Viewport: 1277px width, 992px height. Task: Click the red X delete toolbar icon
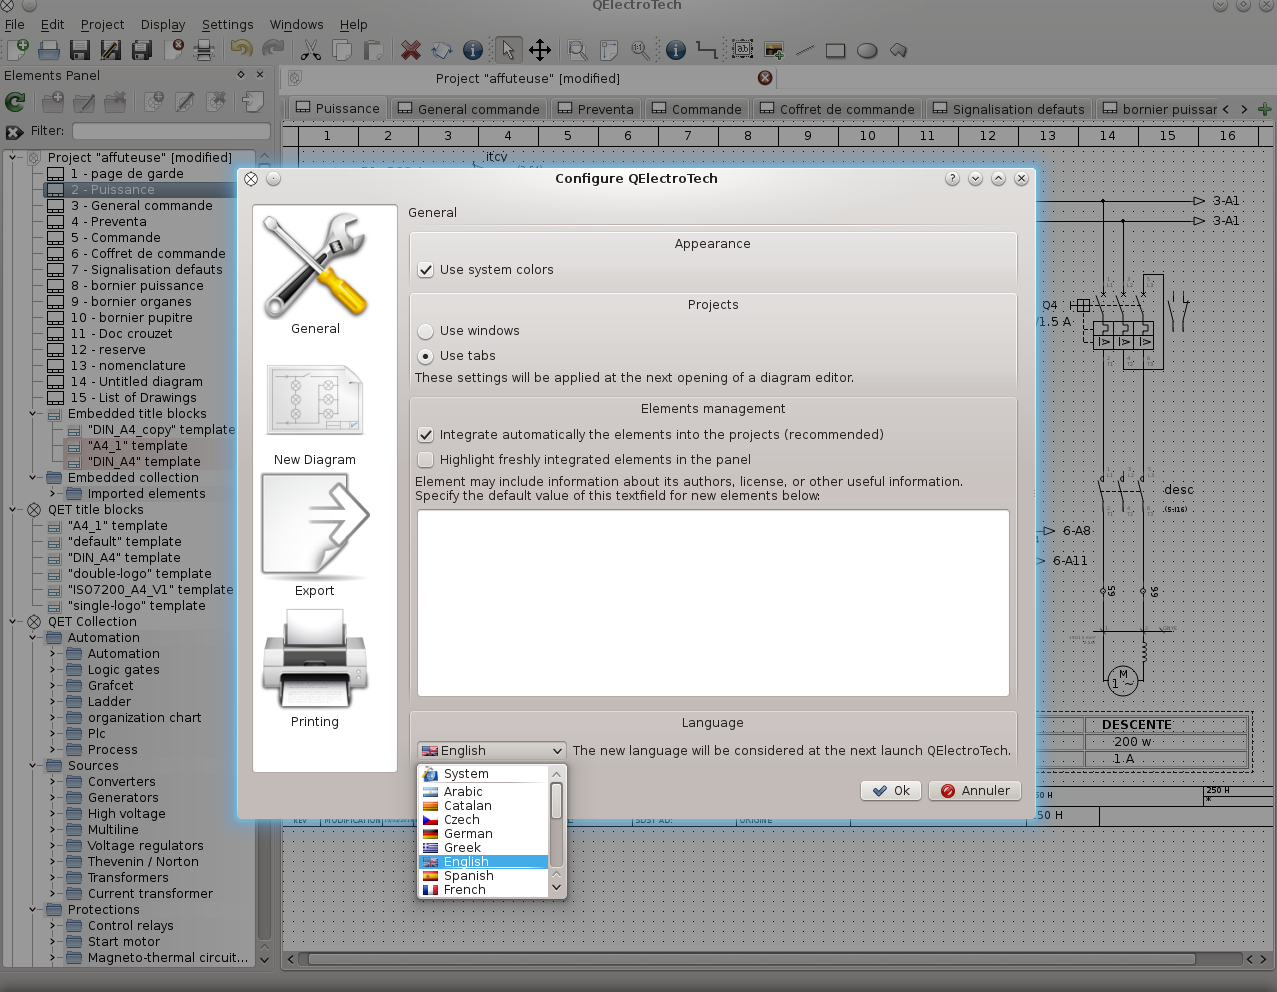(410, 50)
